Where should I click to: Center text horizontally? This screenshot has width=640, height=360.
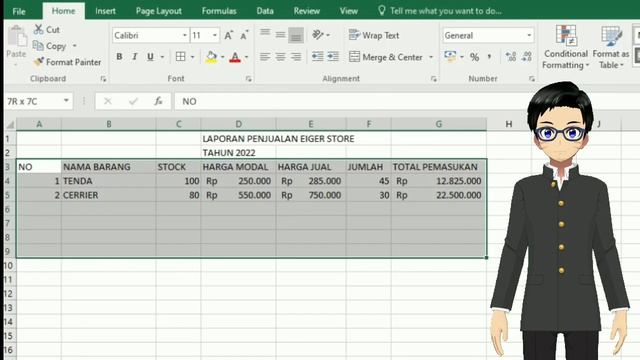pos(280,57)
